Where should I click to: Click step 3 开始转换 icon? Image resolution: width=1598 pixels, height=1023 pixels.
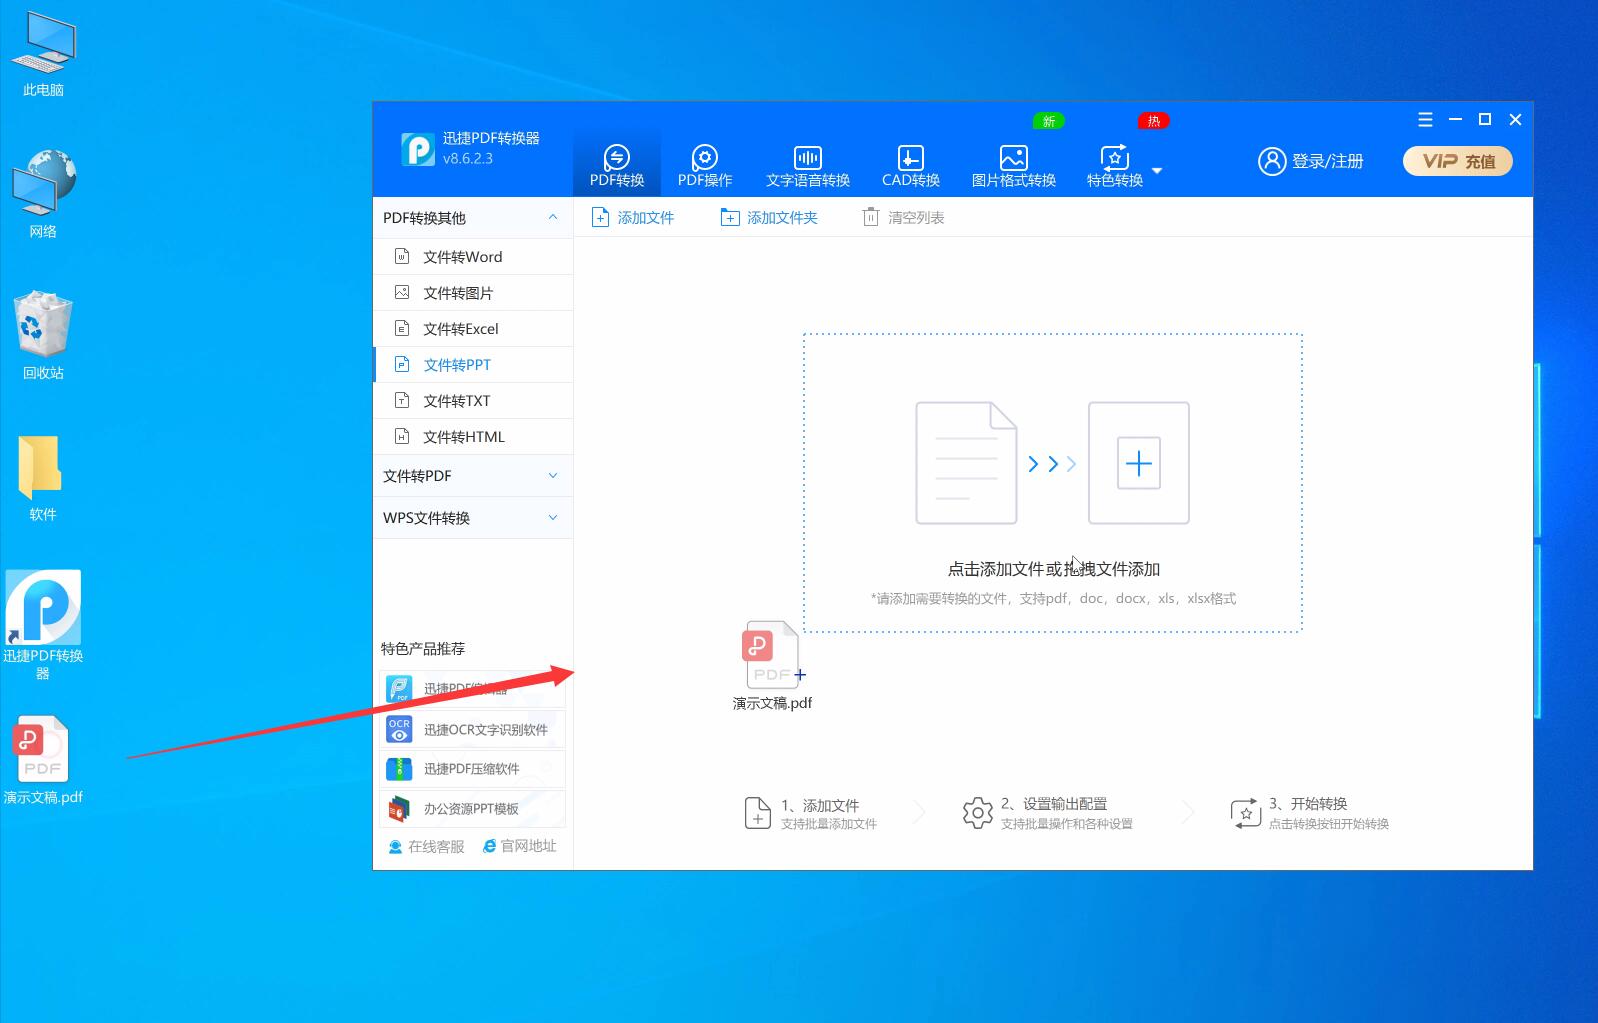pyautogui.click(x=1246, y=813)
